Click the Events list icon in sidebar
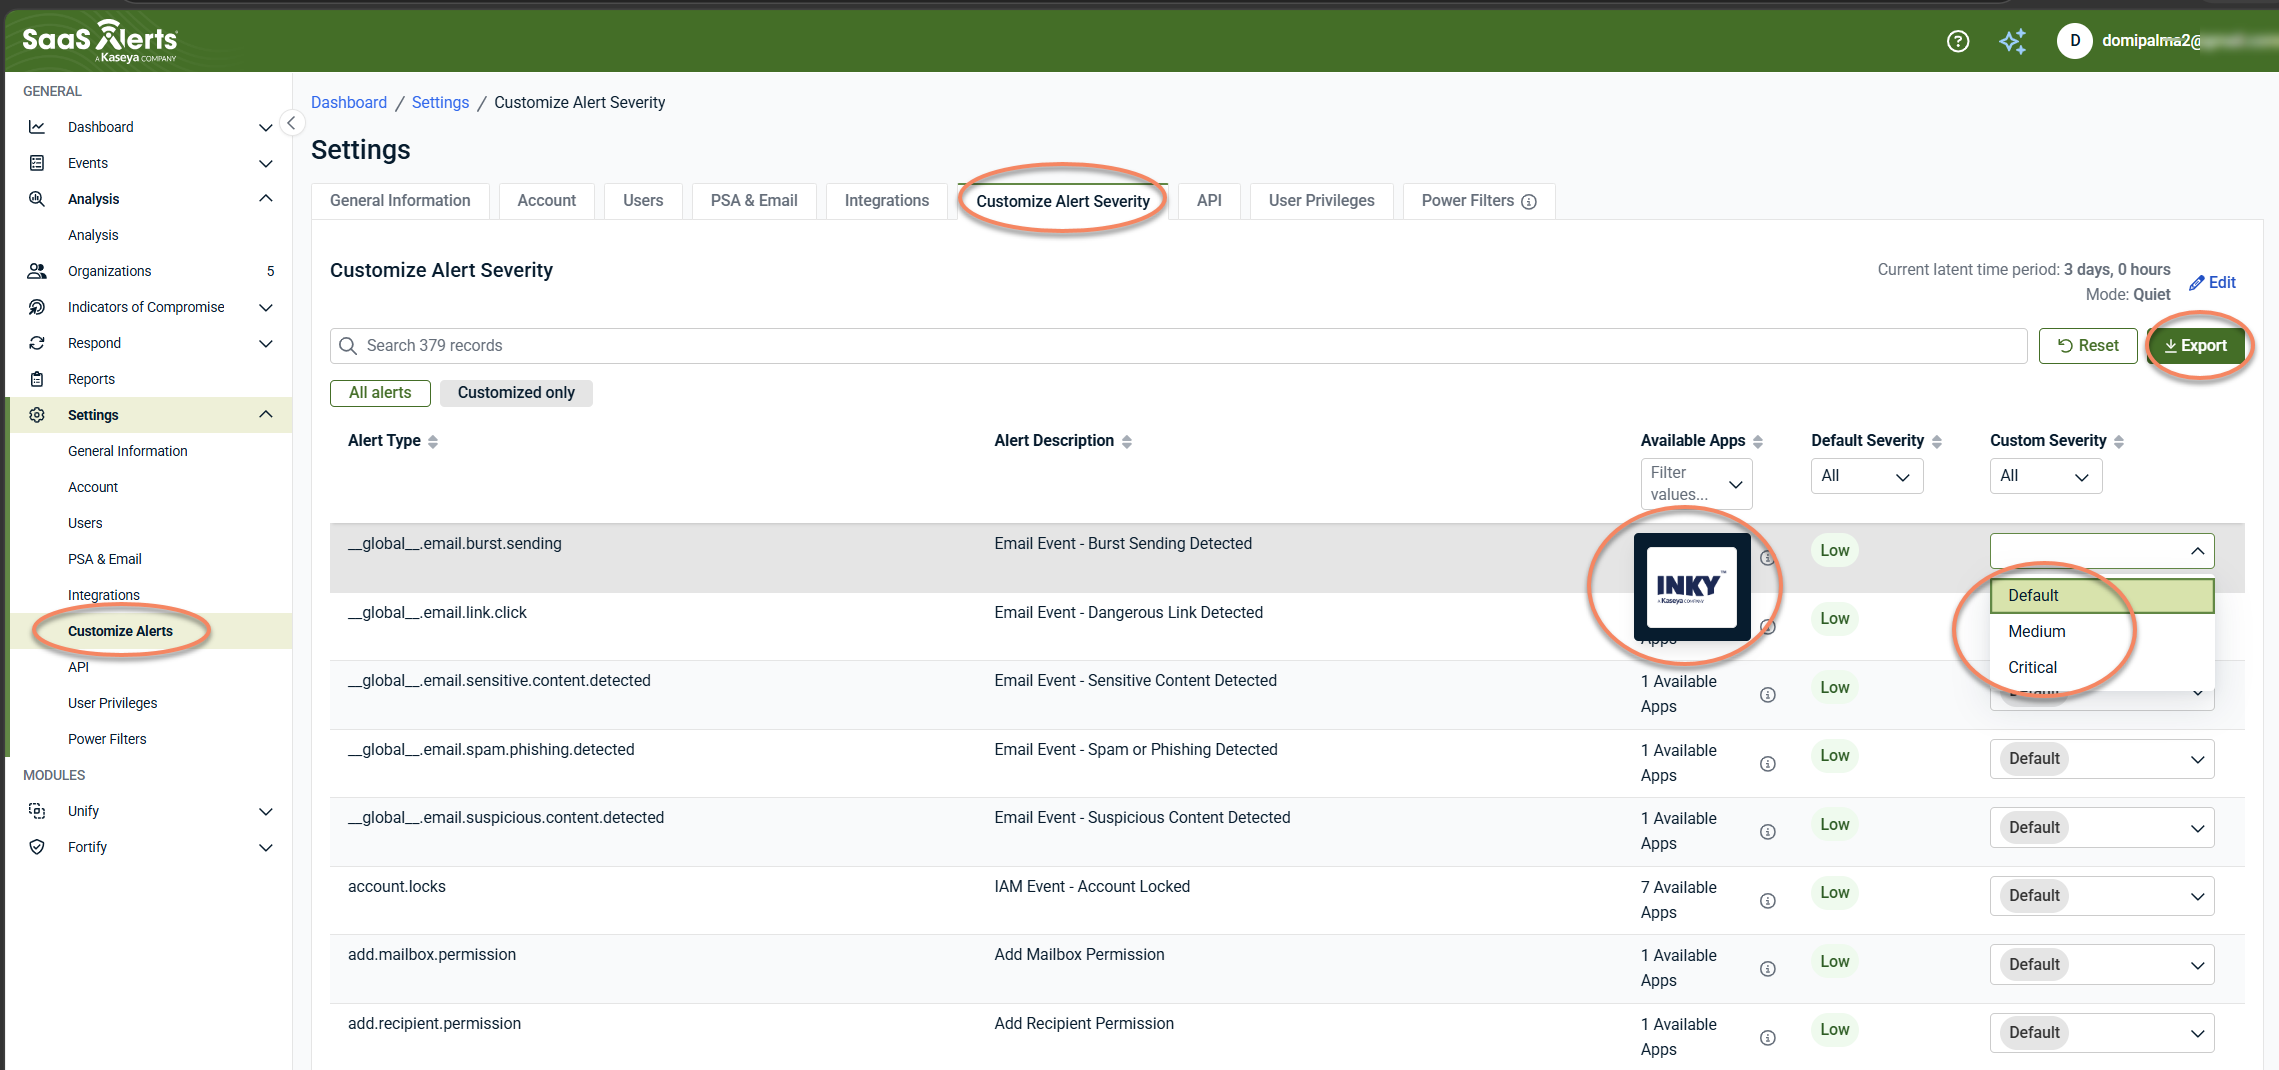Image resolution: width=2279 pixels, height=1070 pixels. click(37, 163)
